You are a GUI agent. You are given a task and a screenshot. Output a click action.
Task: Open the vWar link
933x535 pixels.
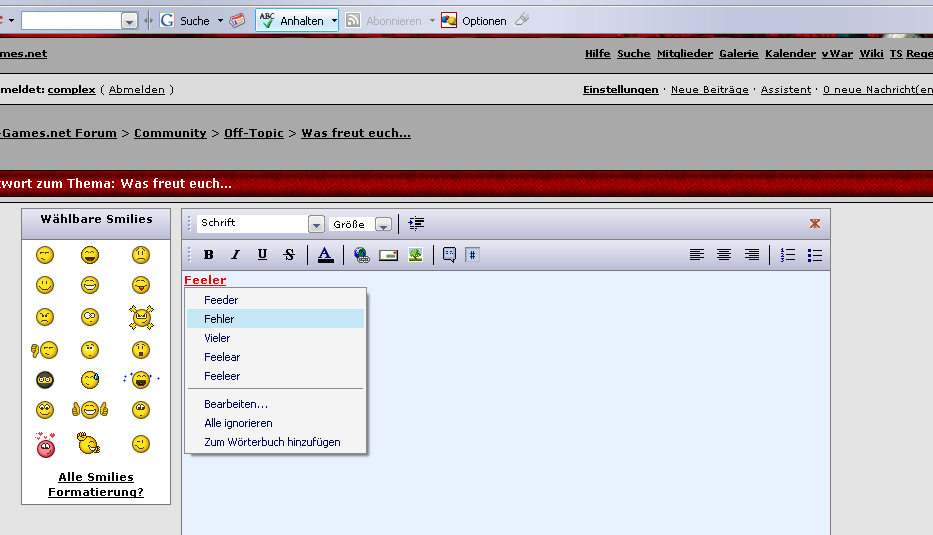(x=837, y=54)
